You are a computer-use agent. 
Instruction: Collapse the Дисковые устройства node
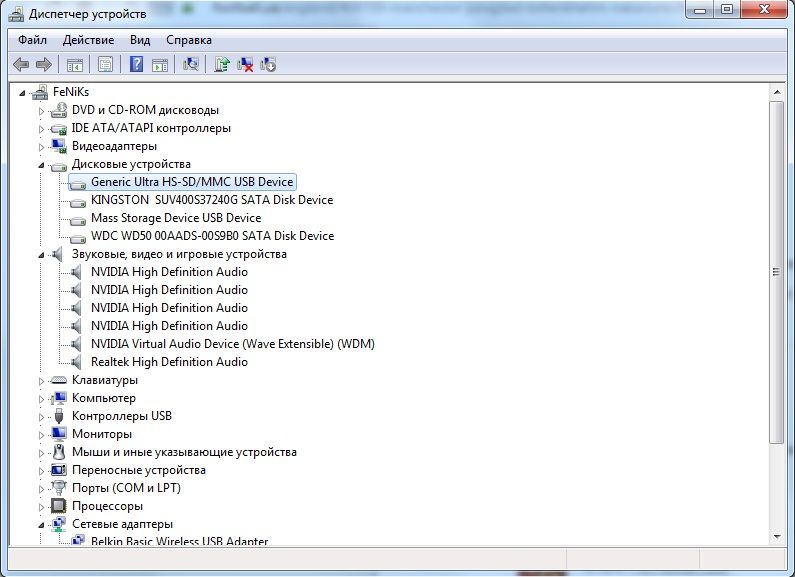42,165
